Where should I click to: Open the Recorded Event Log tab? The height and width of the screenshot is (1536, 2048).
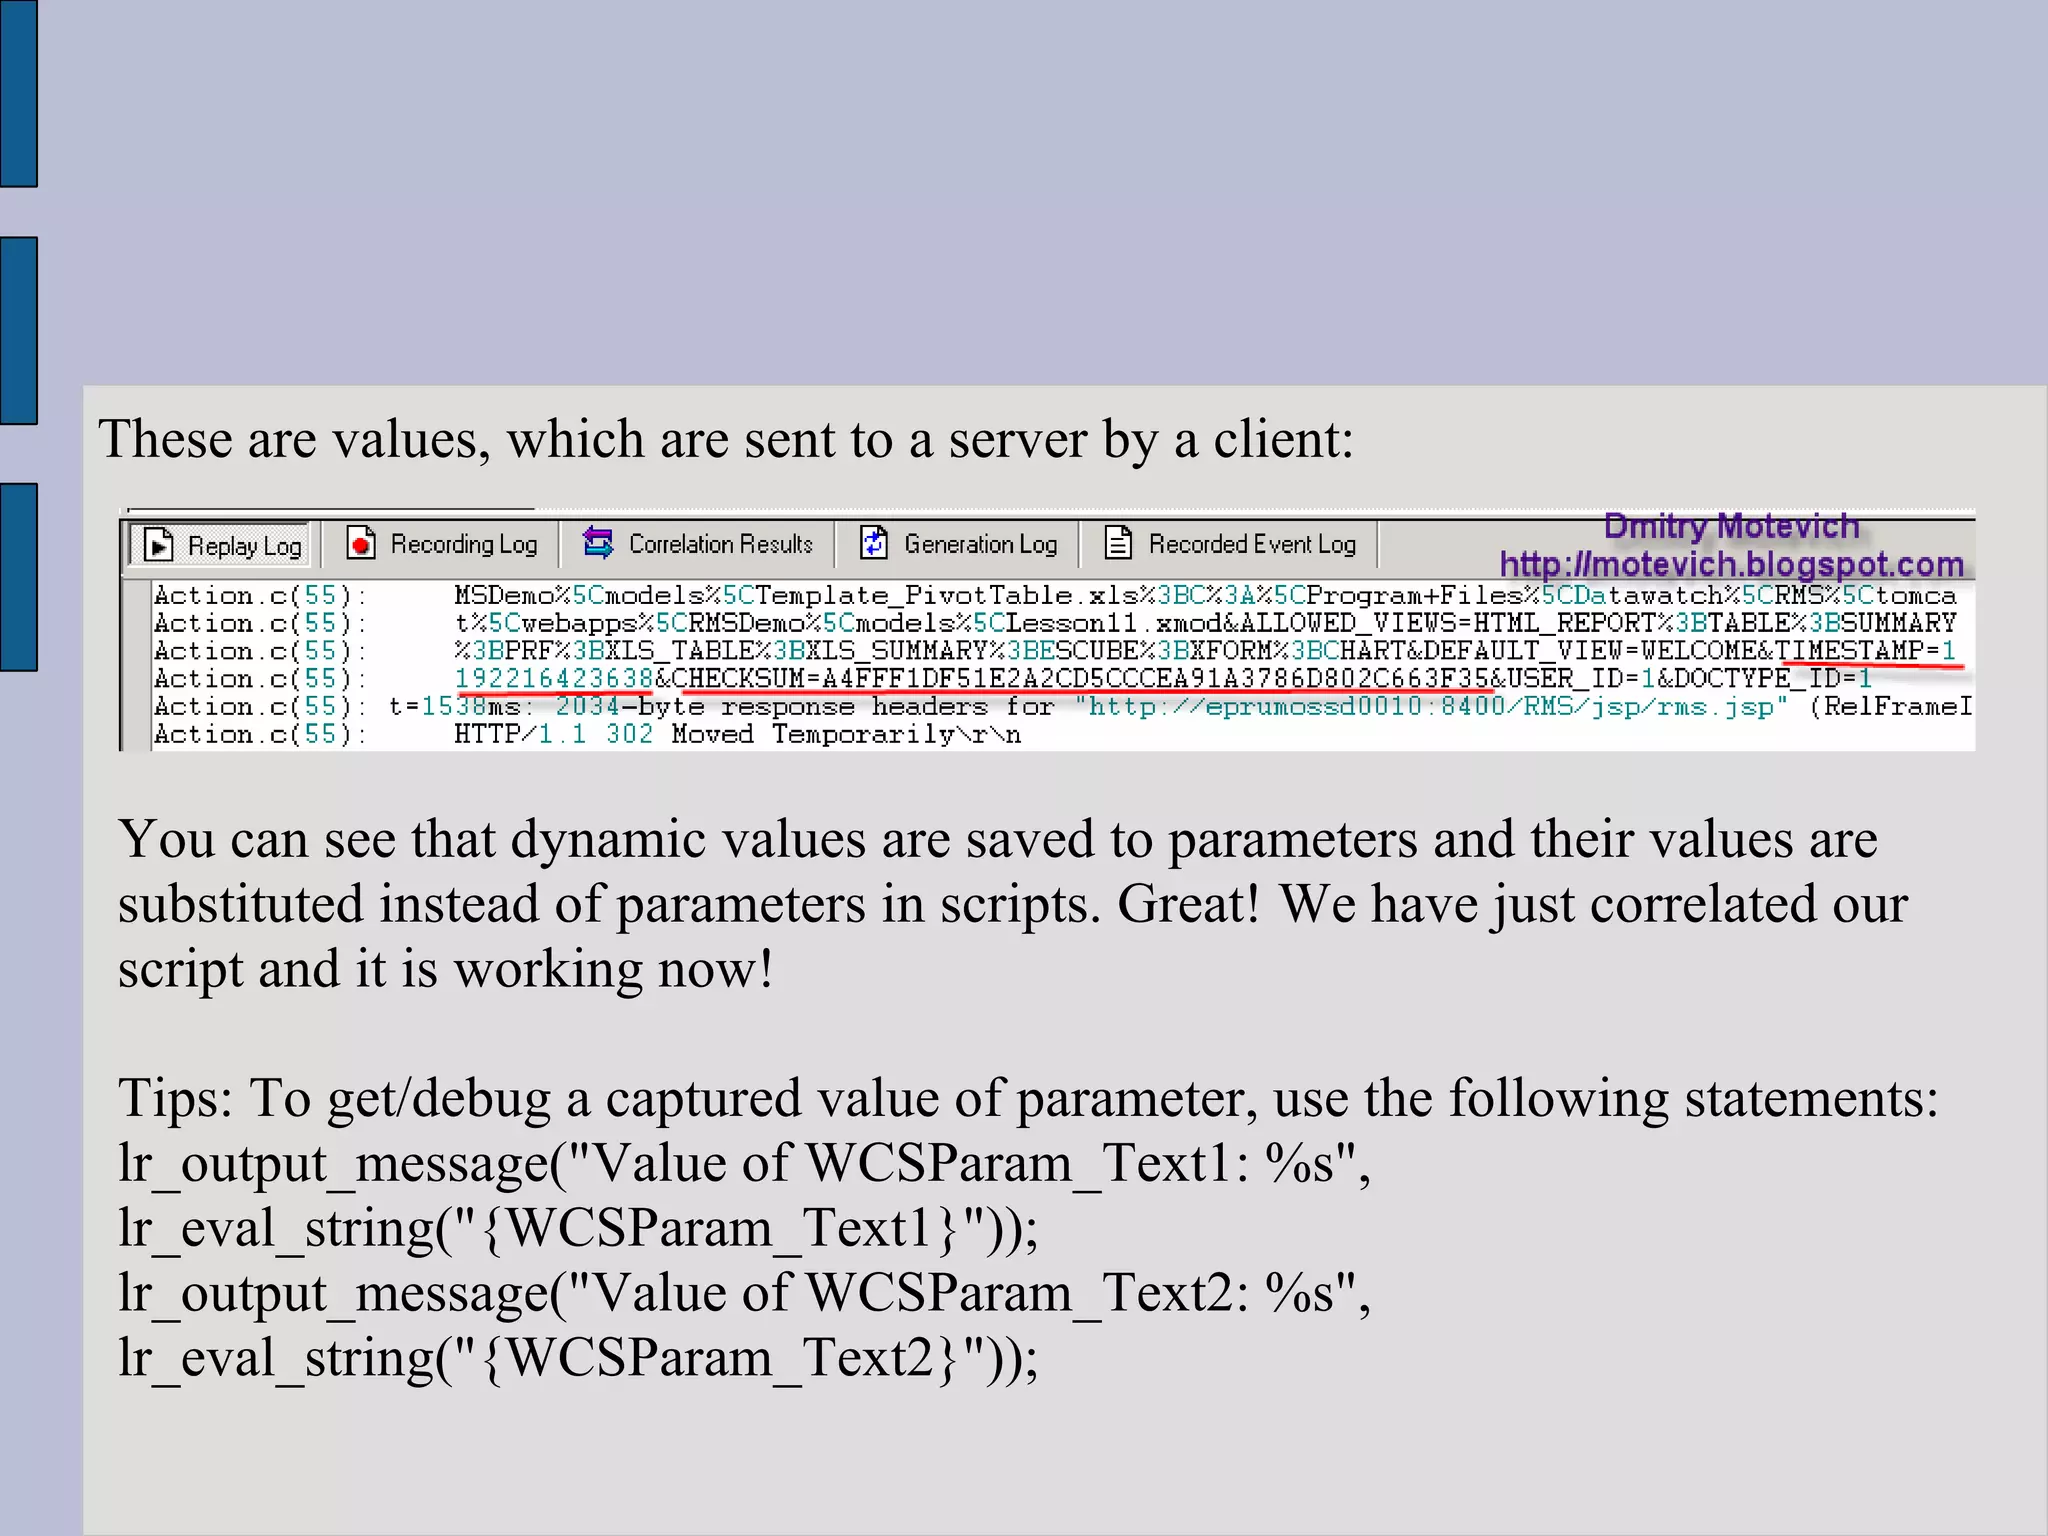click(x=1231, y=544)
